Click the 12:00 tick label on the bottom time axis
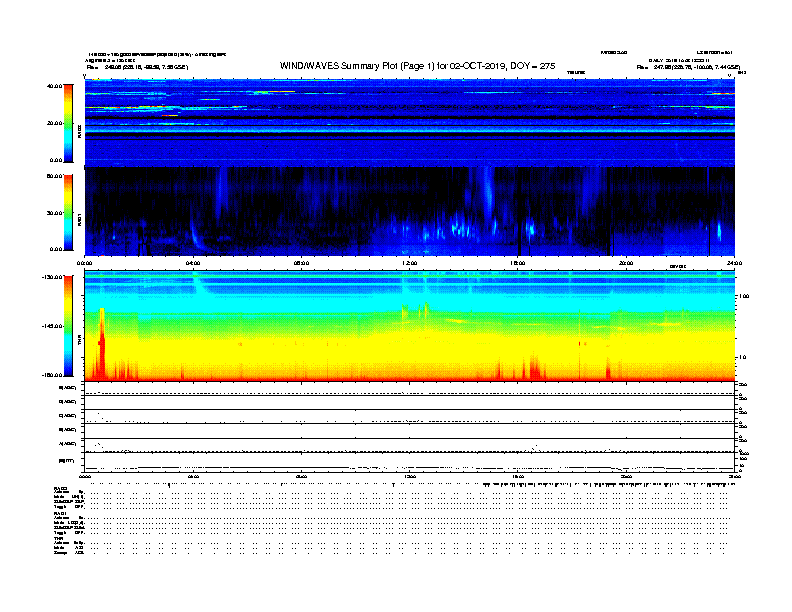 point(410,476)
